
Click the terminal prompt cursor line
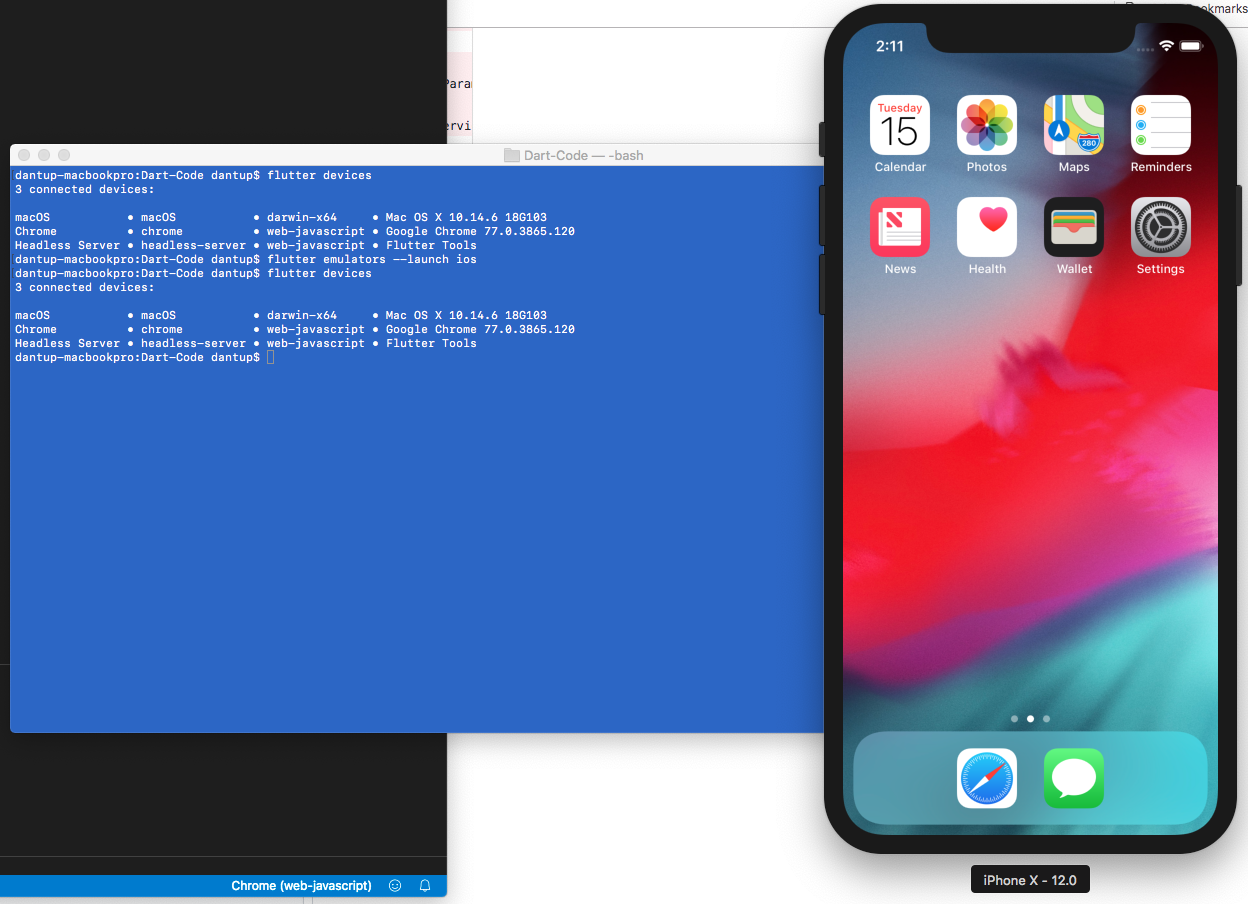click(144, 357)
